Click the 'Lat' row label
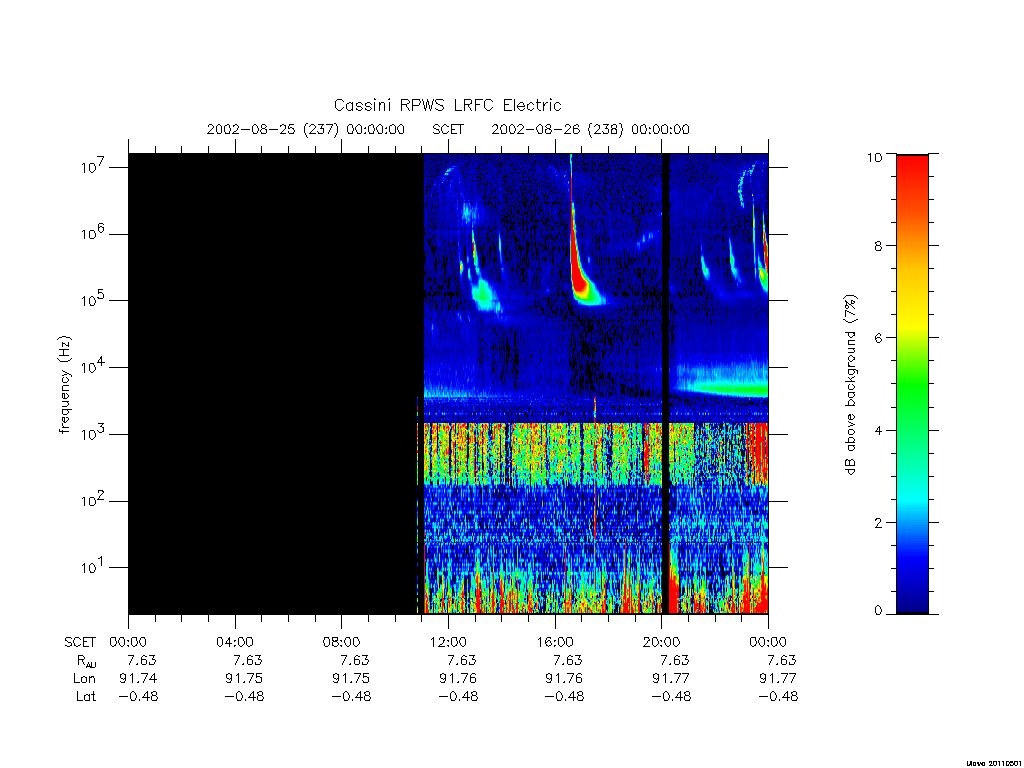 point(86,696)
